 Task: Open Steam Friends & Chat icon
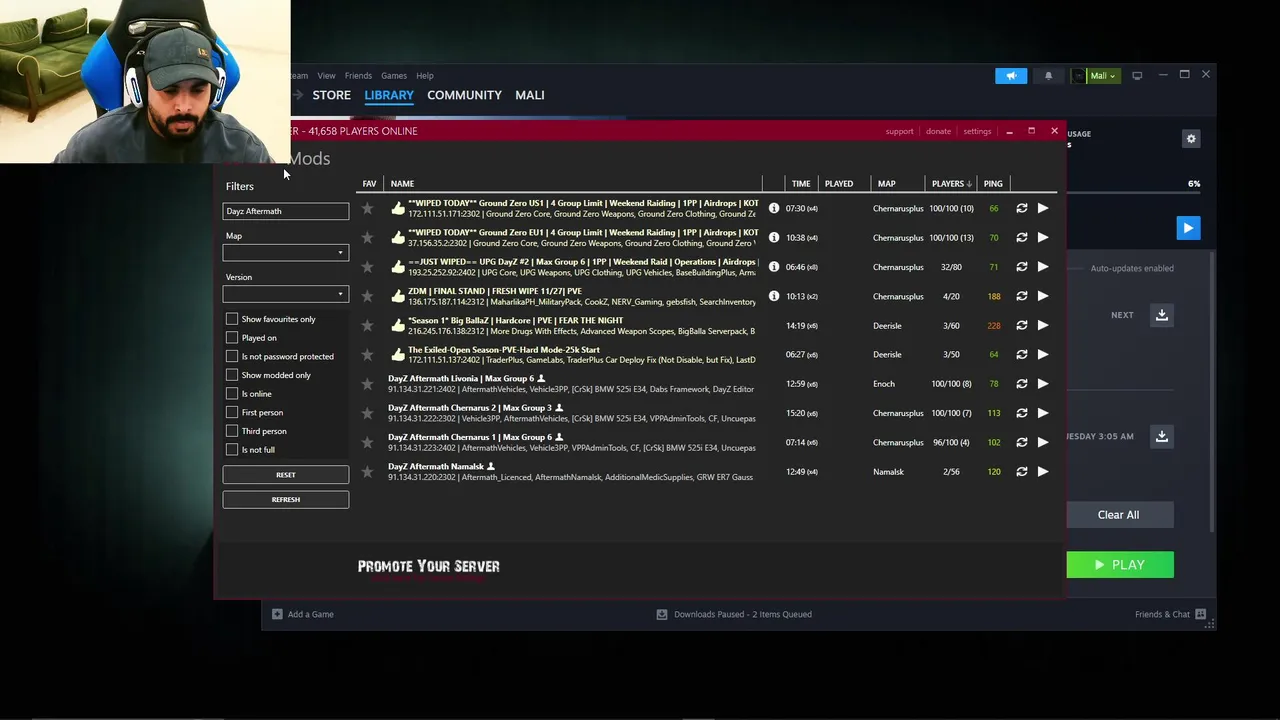[1200, 614]
